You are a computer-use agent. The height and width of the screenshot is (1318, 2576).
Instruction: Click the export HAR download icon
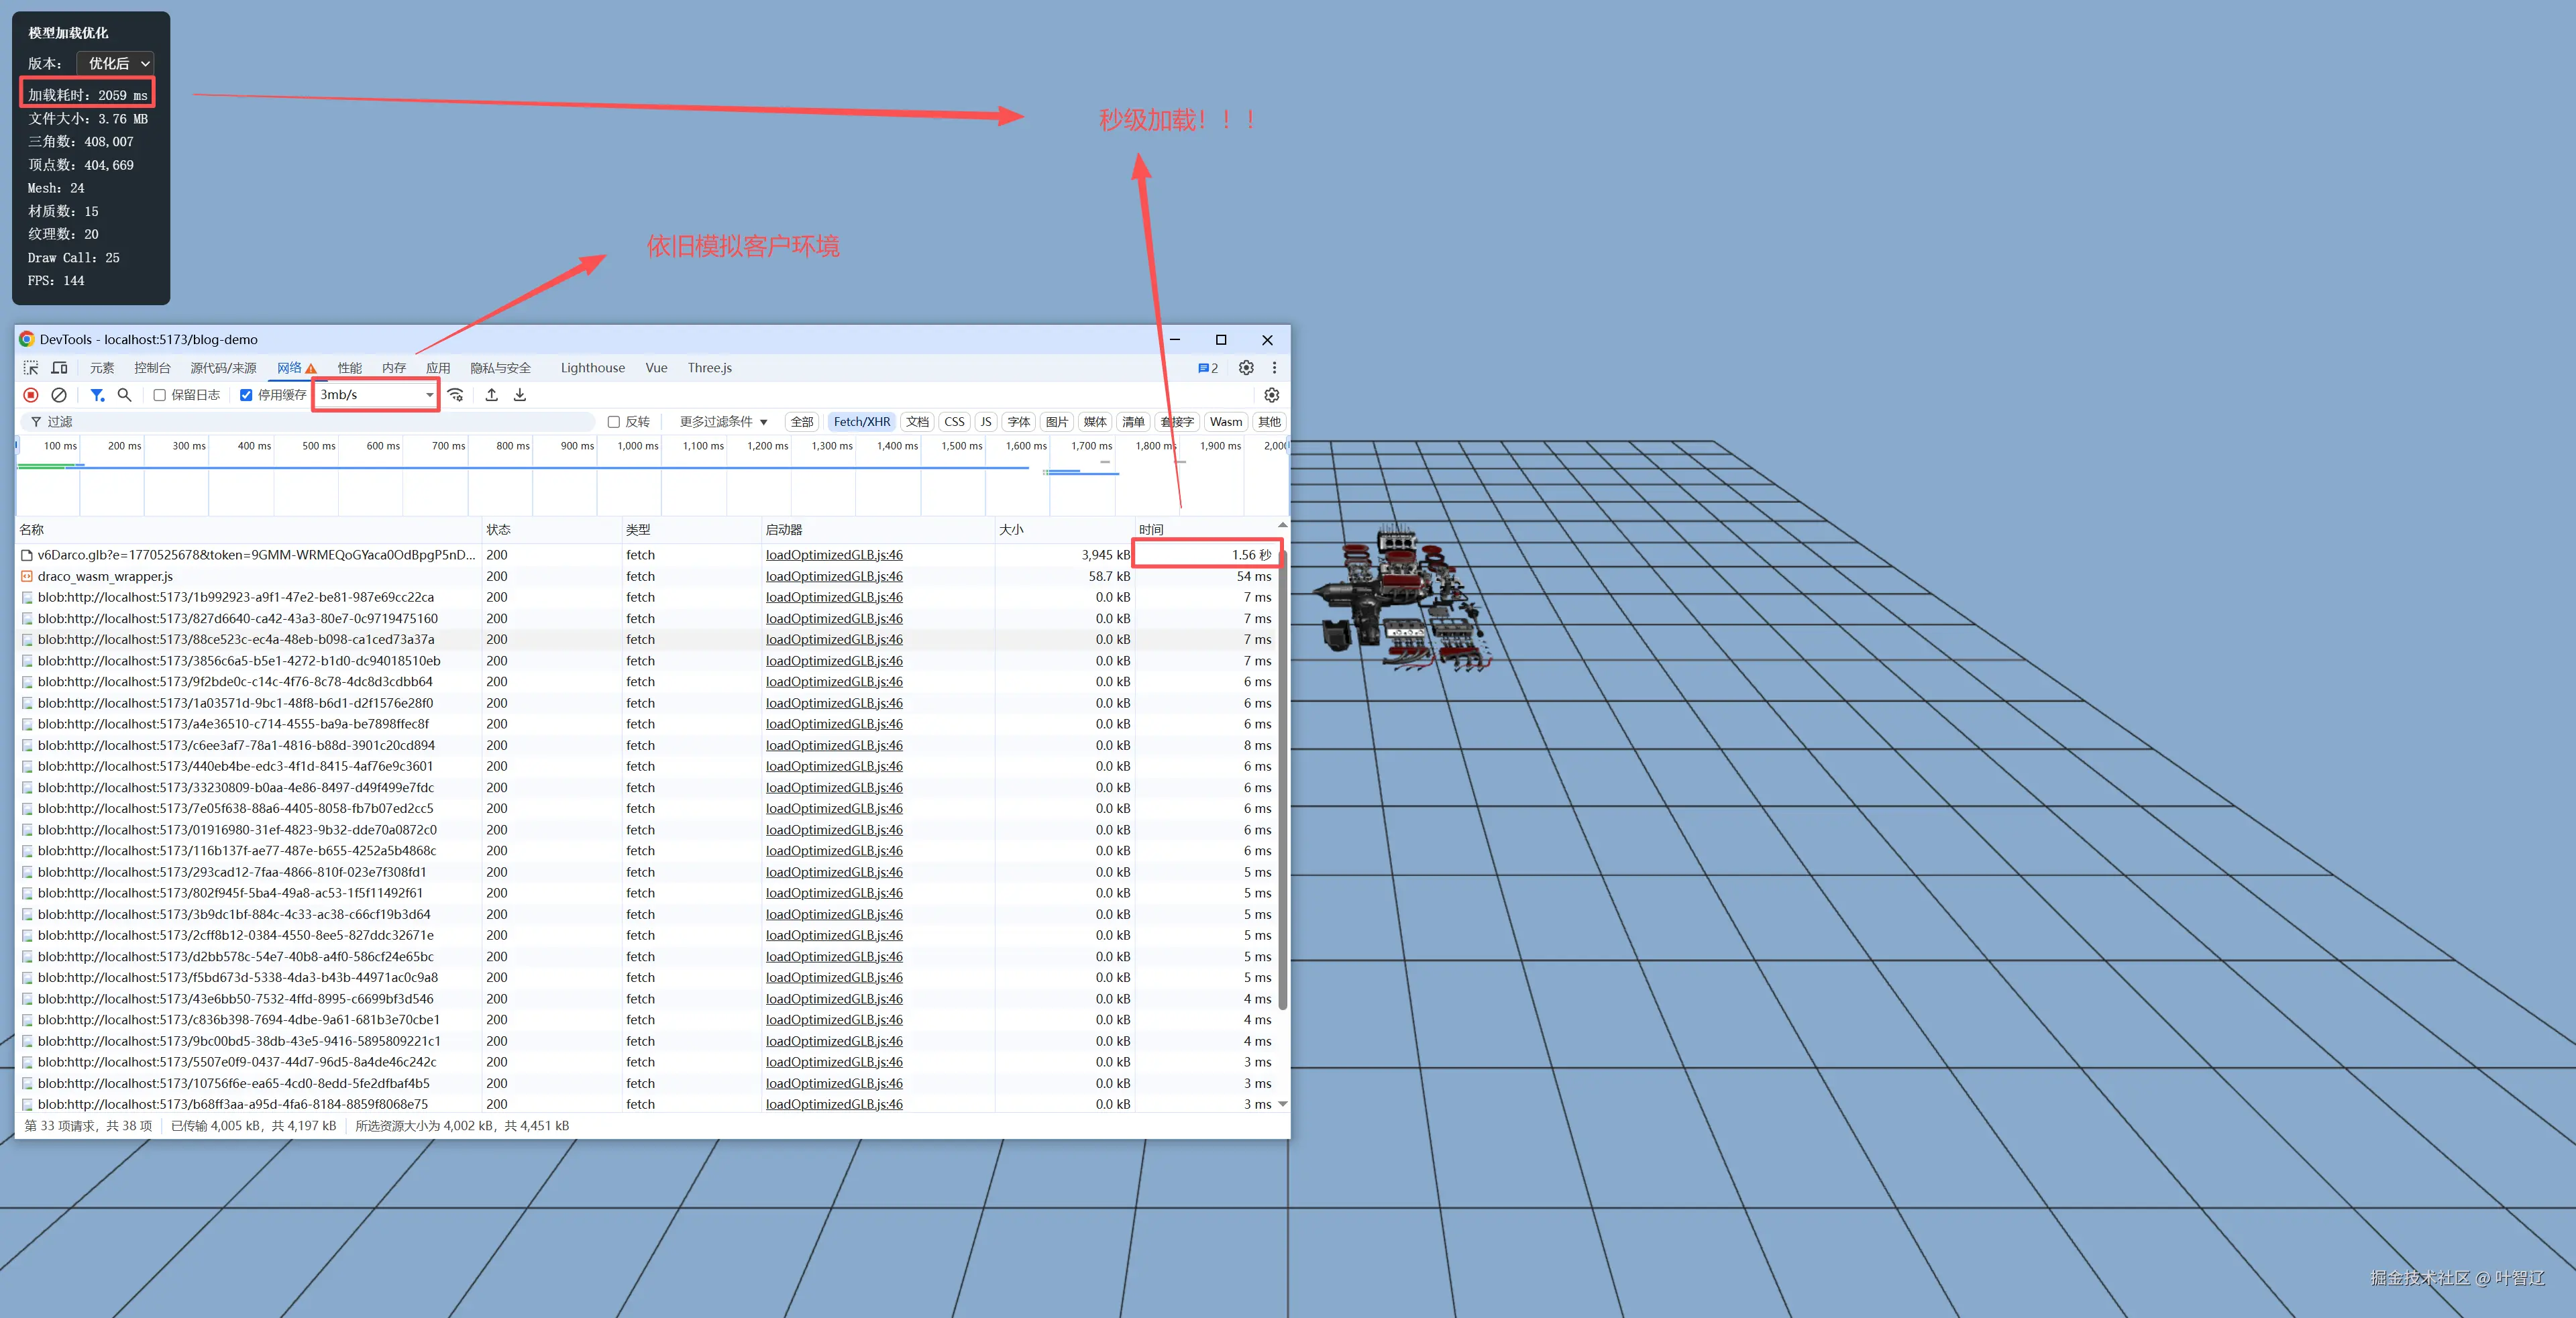click(x=520, y=395)
